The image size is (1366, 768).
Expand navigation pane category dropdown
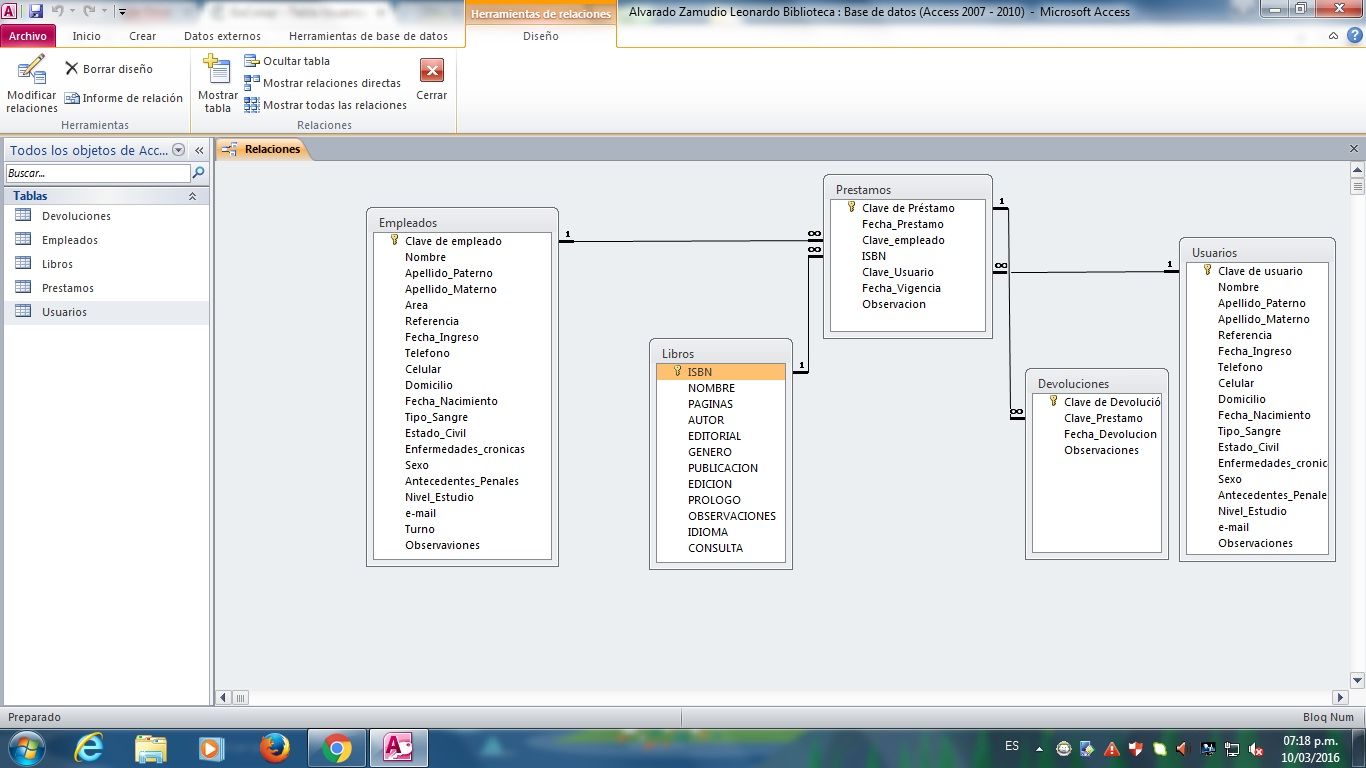[179, 150]
